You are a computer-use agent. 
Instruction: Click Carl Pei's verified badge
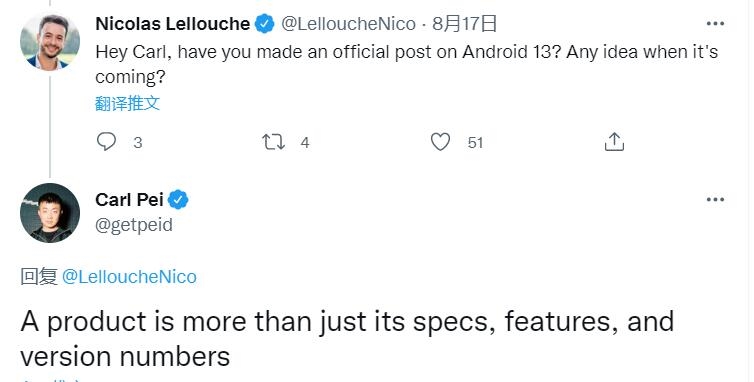click(178, 200)
